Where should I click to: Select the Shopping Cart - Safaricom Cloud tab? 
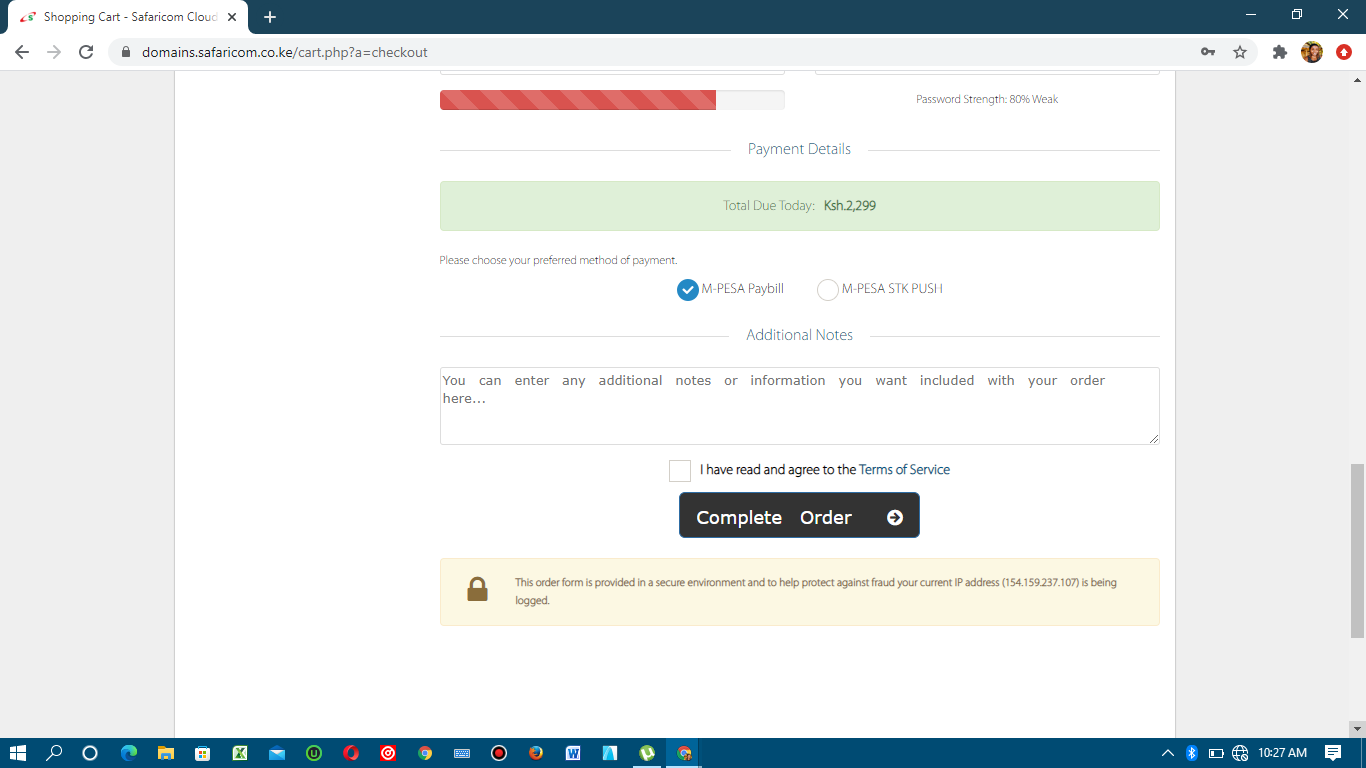point(128,17)
